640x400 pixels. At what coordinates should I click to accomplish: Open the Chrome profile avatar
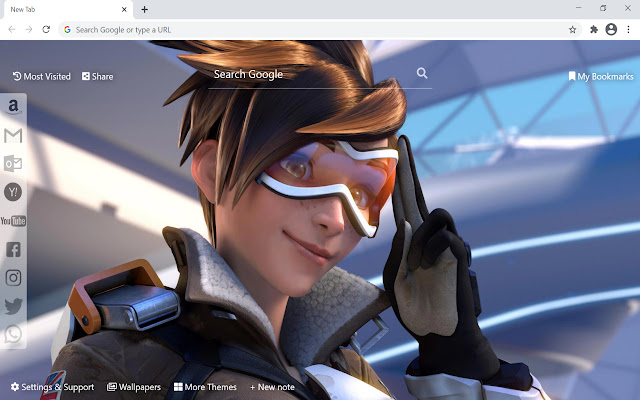[x=611, y=29]
